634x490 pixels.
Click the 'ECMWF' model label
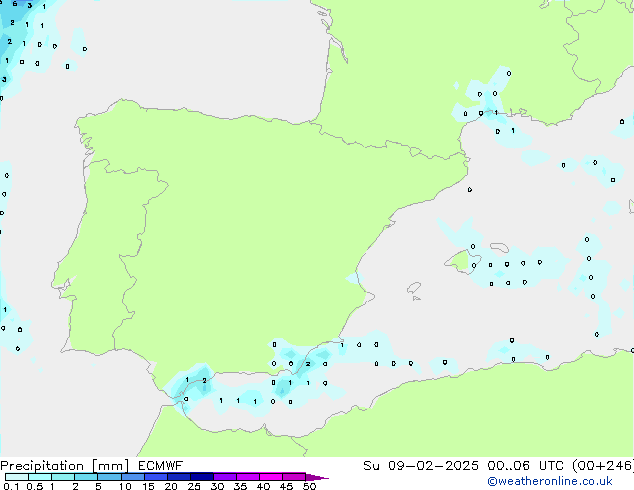161,466
